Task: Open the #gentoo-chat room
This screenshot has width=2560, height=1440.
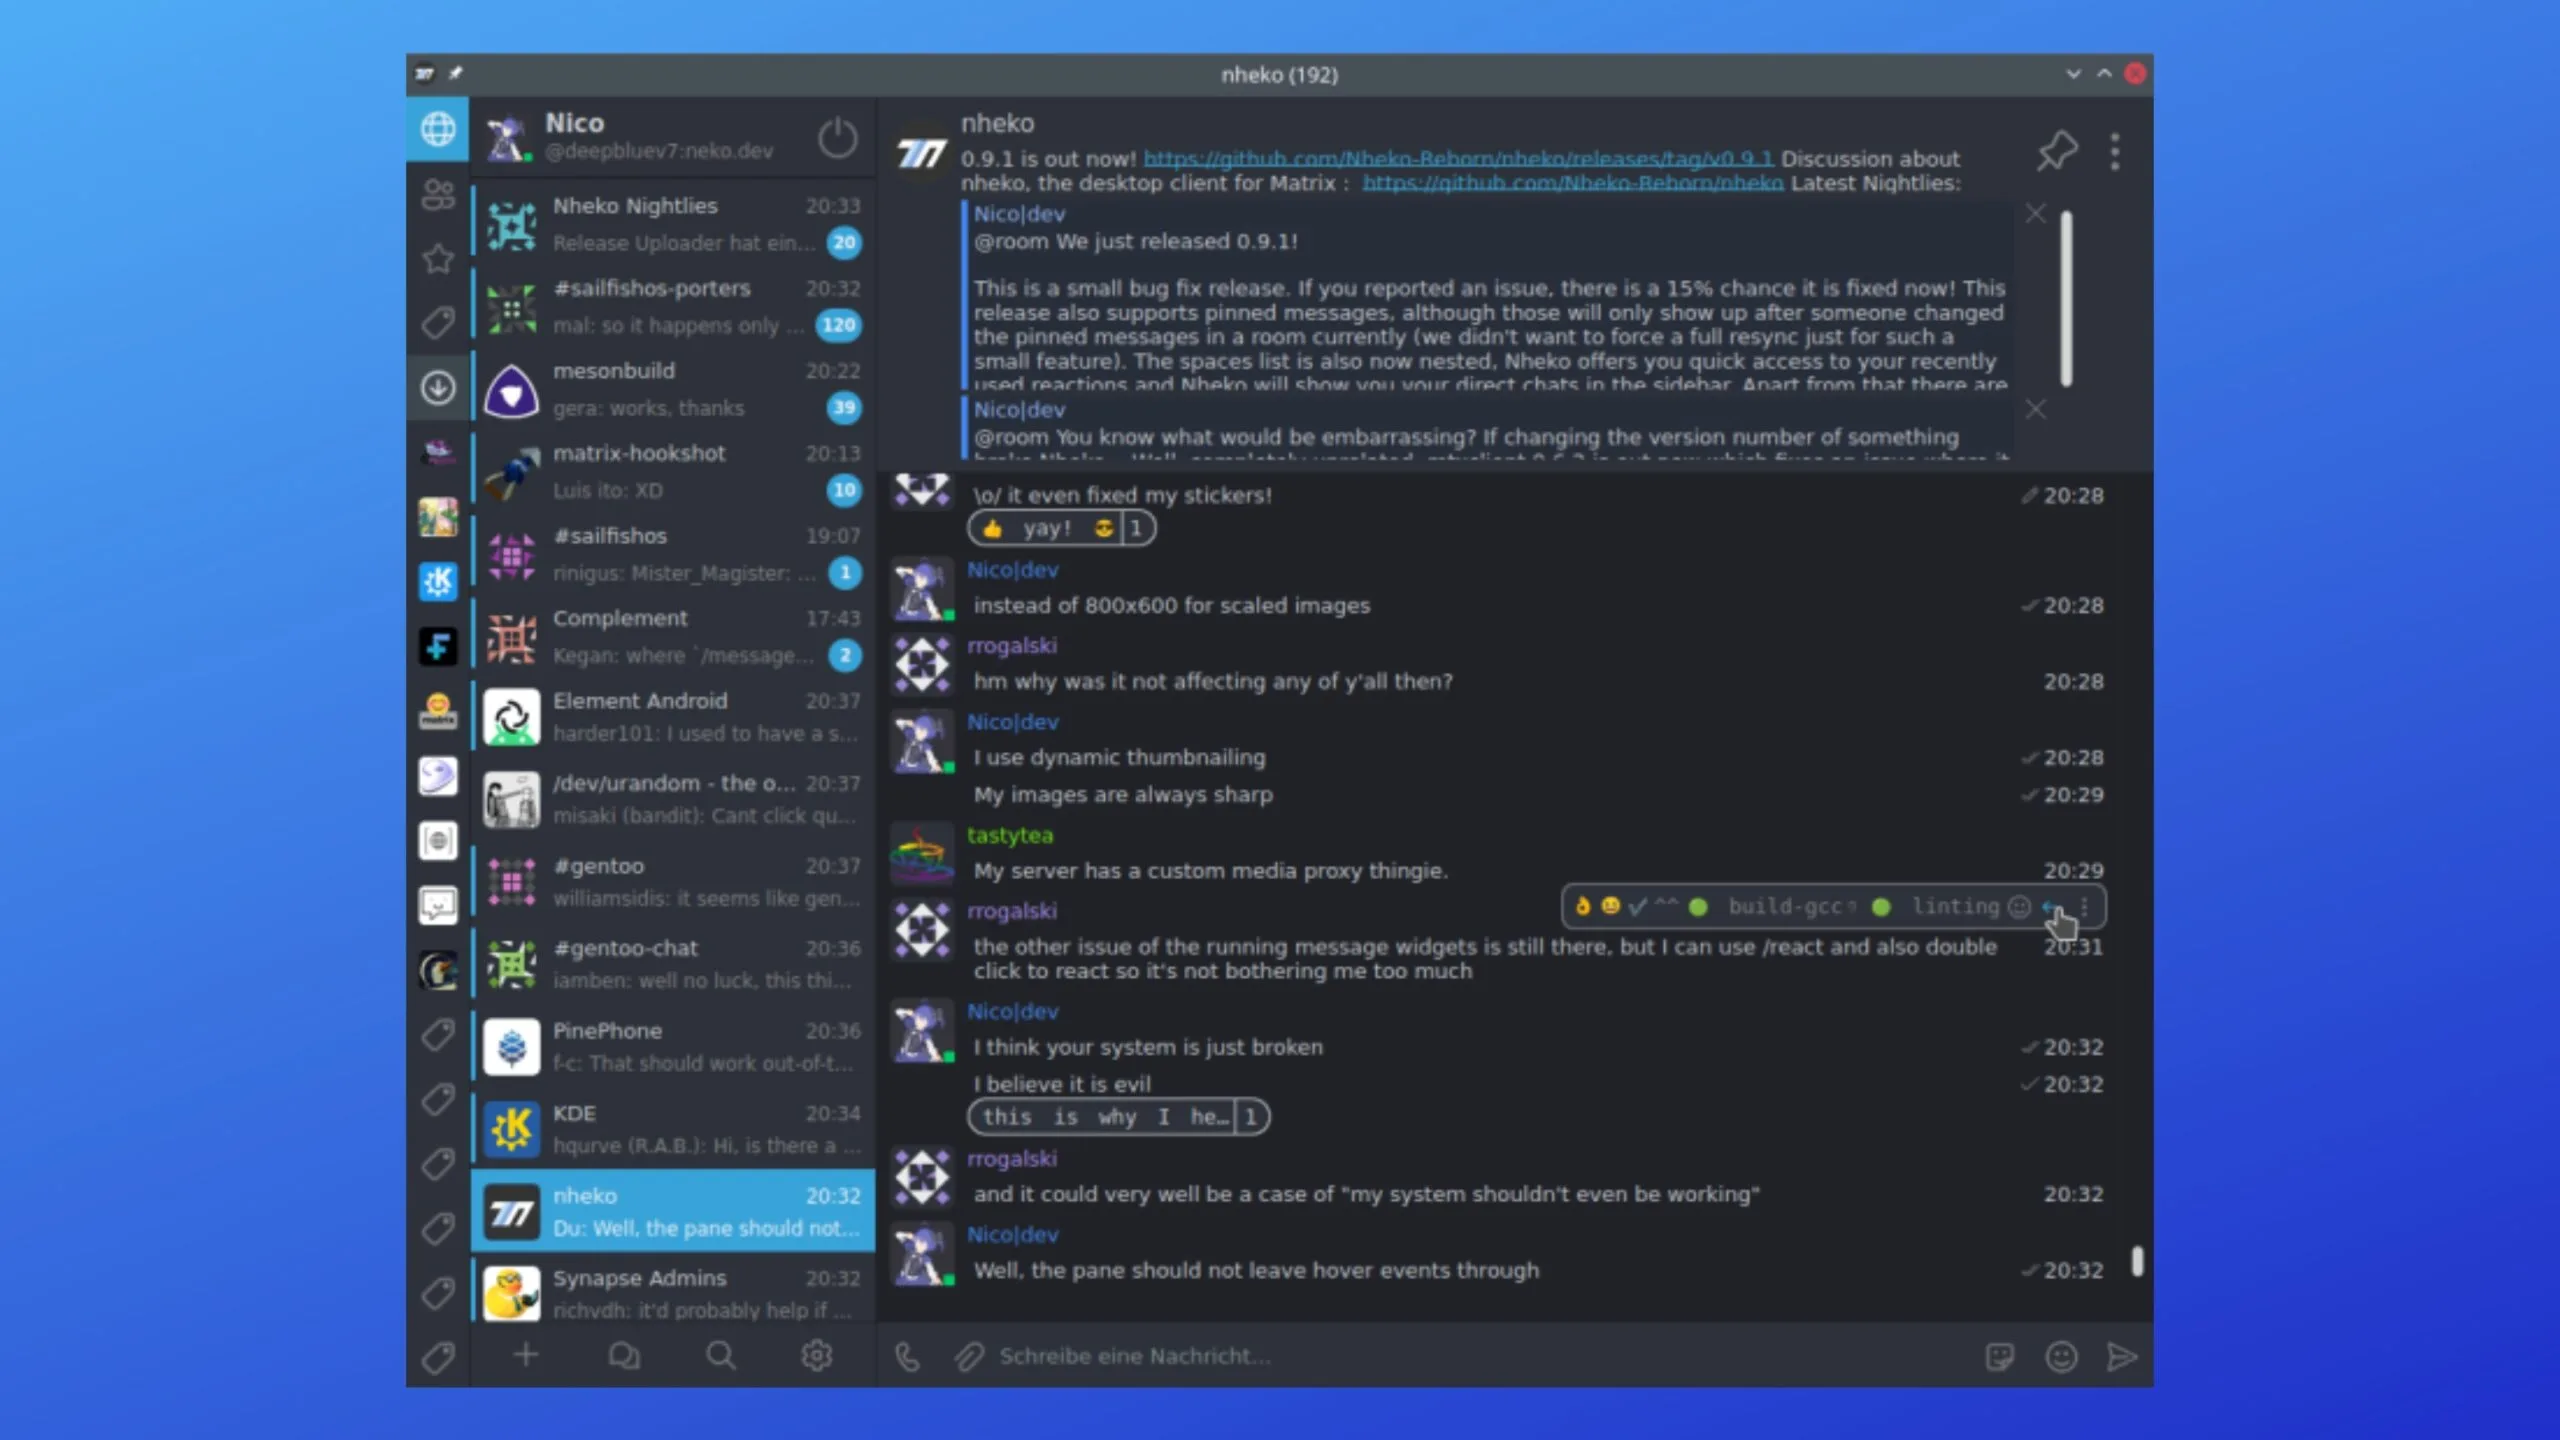Action: tap(673, 964)
